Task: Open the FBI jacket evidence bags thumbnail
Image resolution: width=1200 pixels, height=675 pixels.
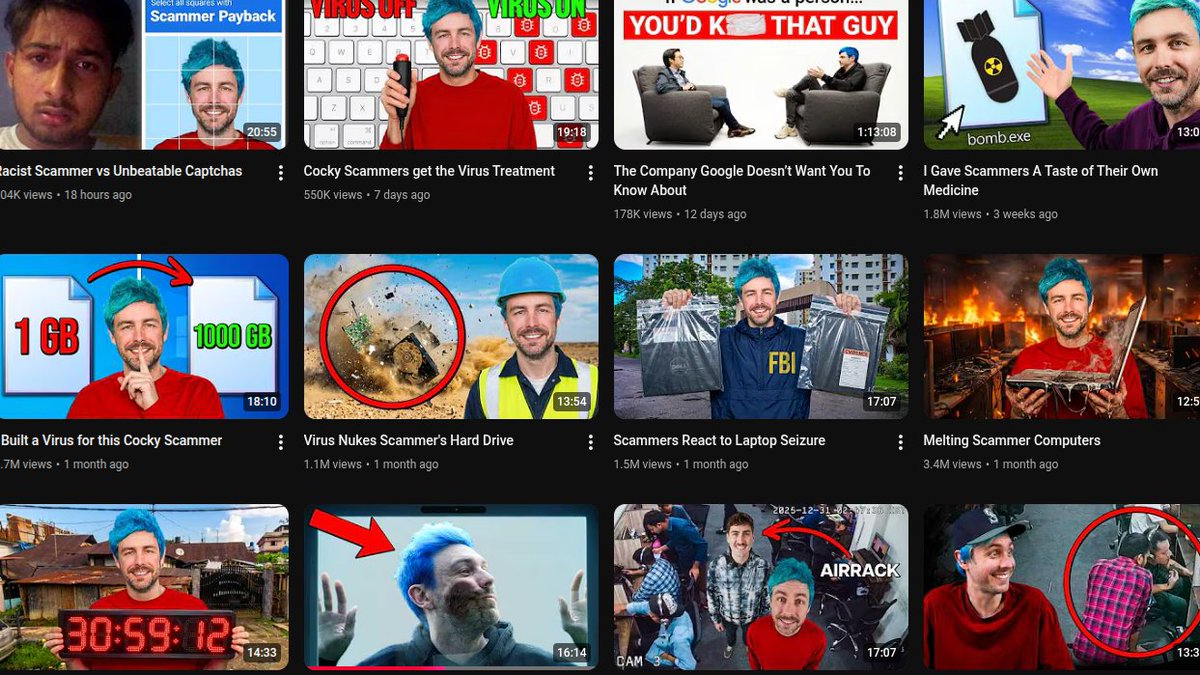Action: pyautogui.click(x=761, y=337)
